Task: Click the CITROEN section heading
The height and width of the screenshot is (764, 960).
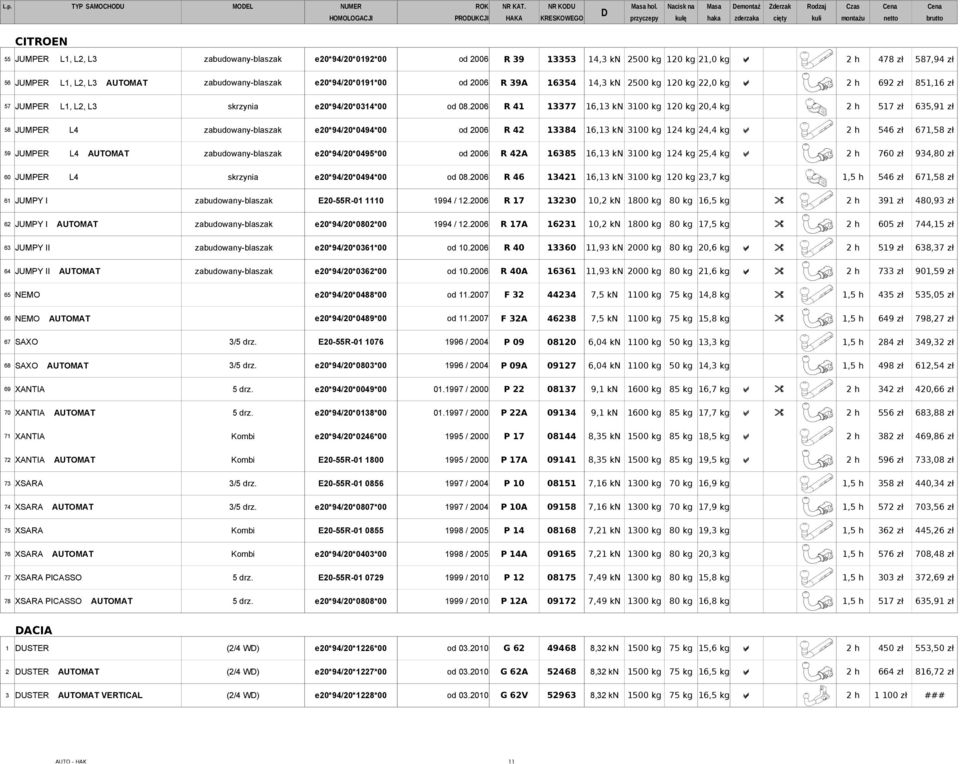Action: [x=41, y=42]
